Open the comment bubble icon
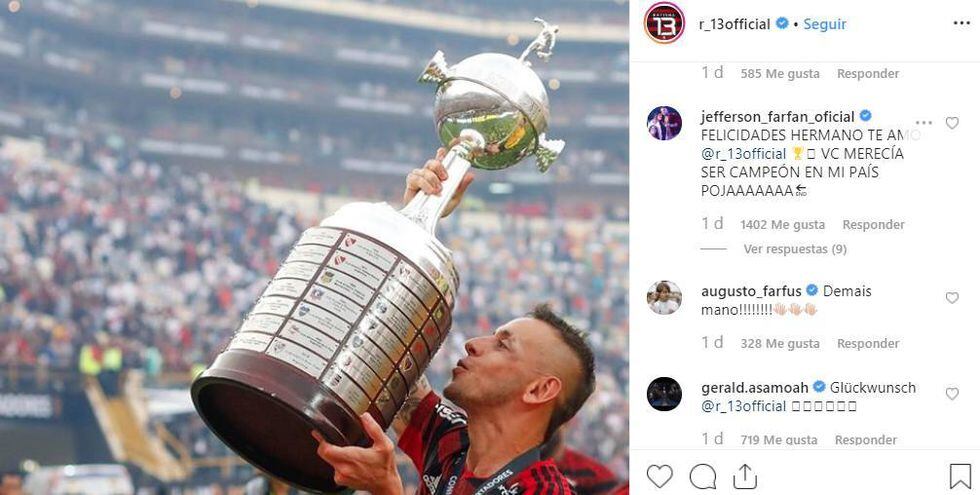Screen dimensions: 980x495 [702, 477]
